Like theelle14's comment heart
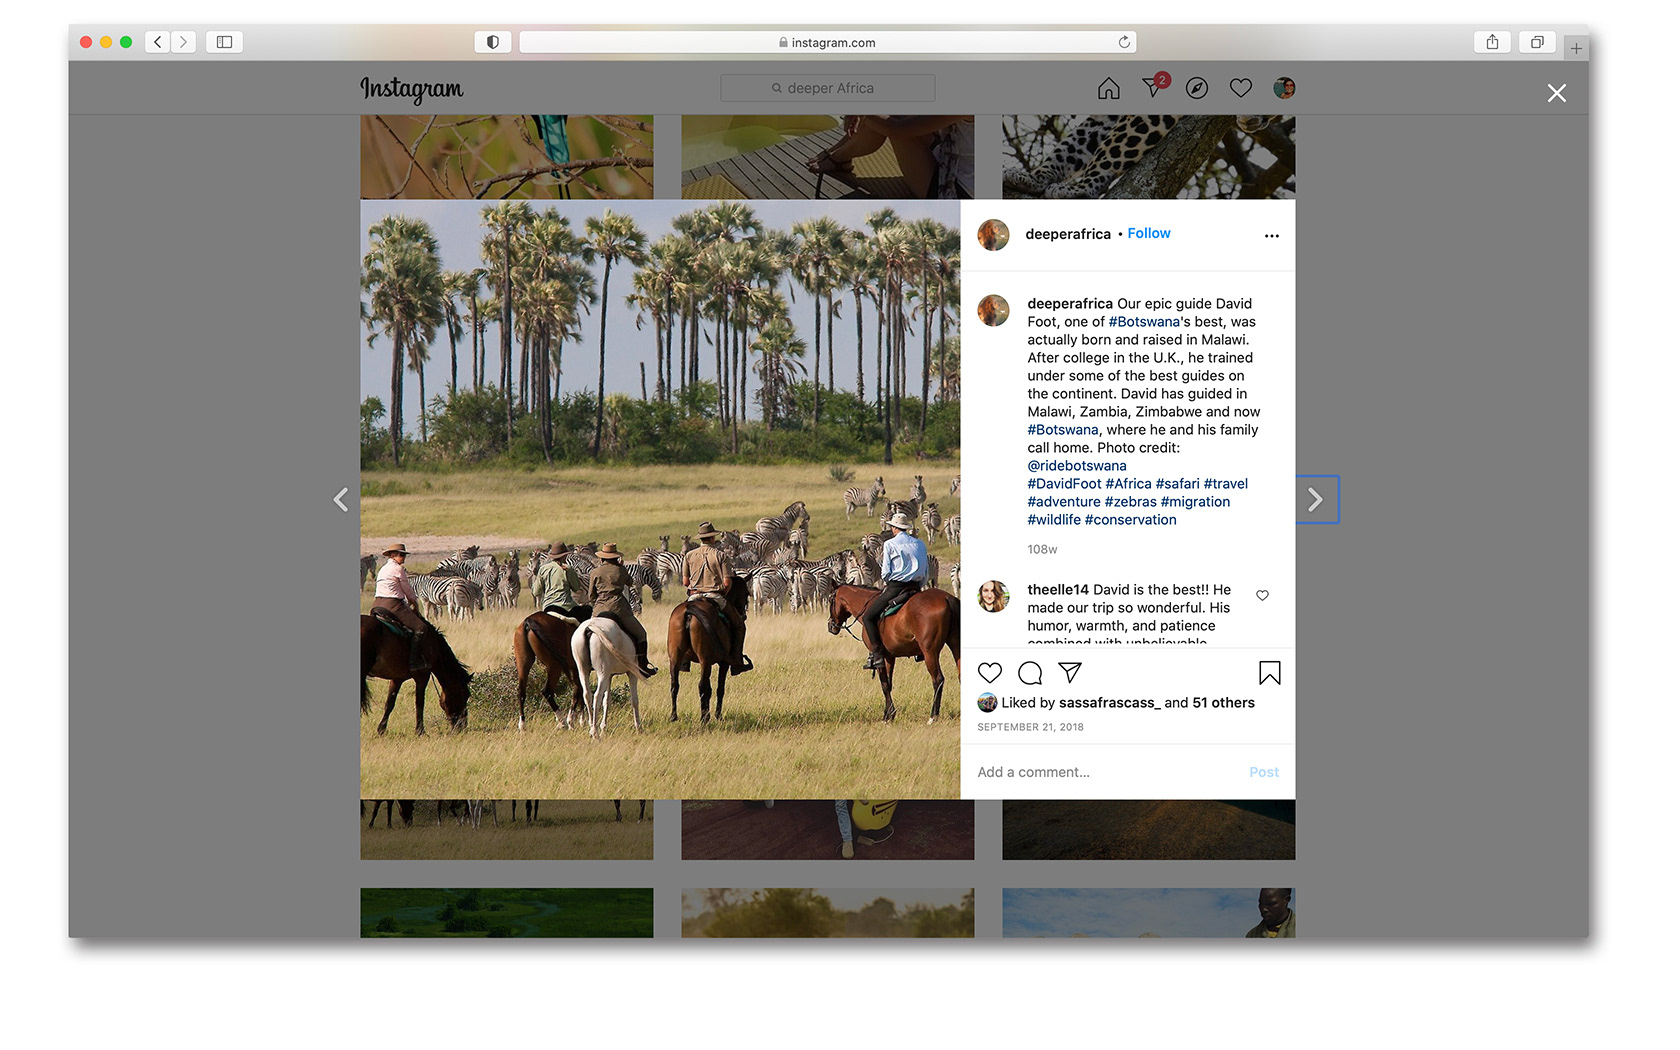The image size is (1680, 1050). click(x=1263, y=595)
